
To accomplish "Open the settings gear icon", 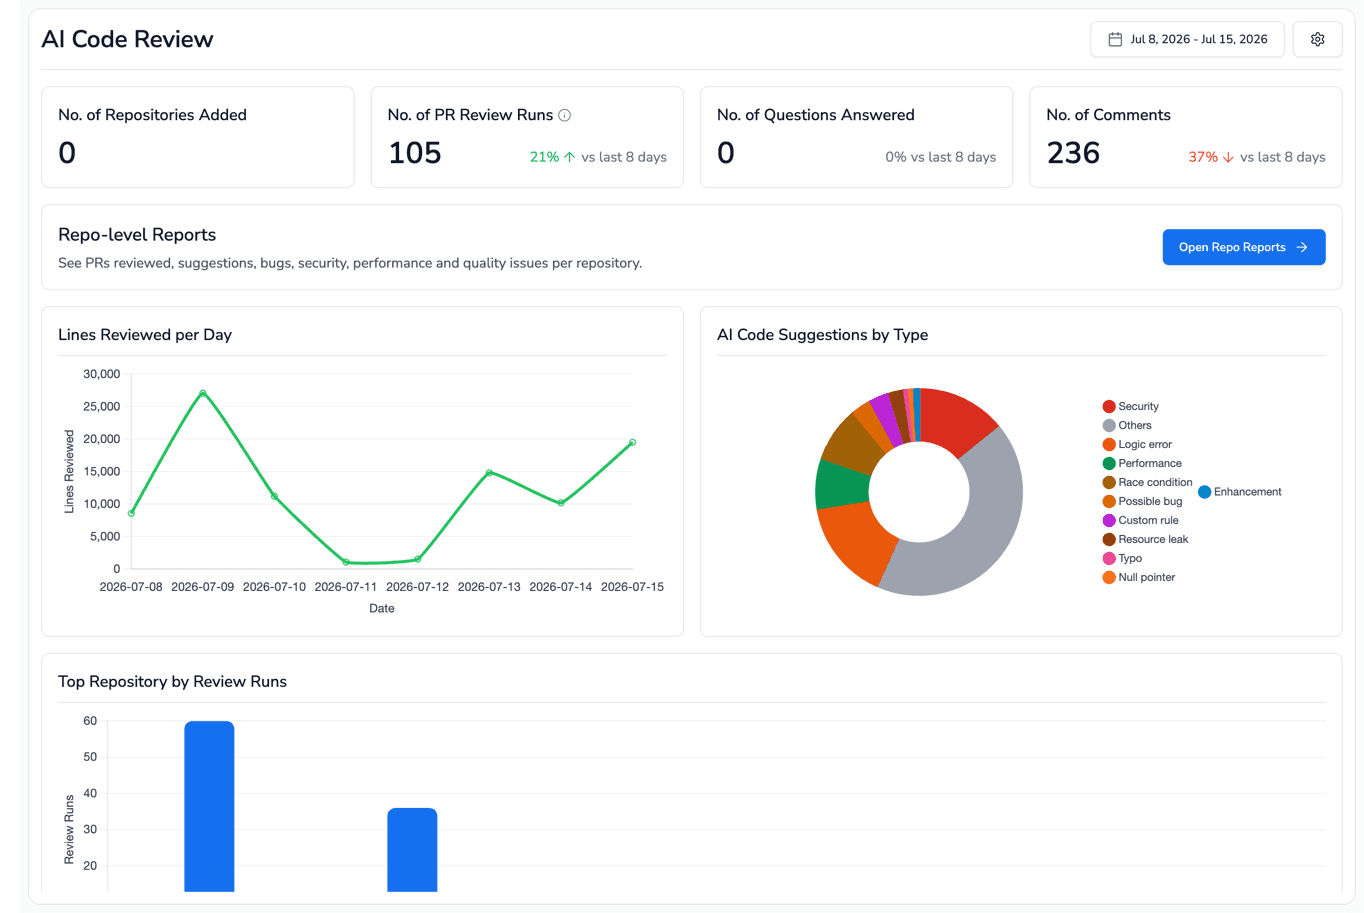I will point(1317,39).
